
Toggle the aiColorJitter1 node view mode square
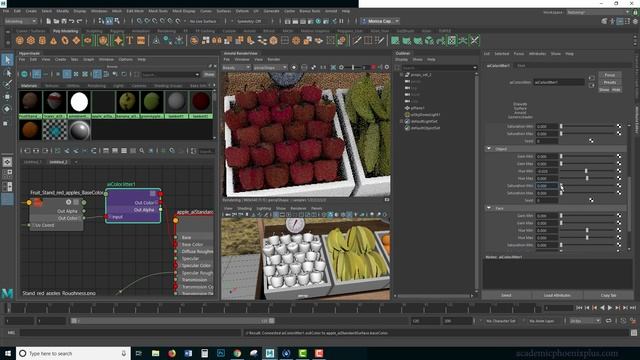point(153,193)
